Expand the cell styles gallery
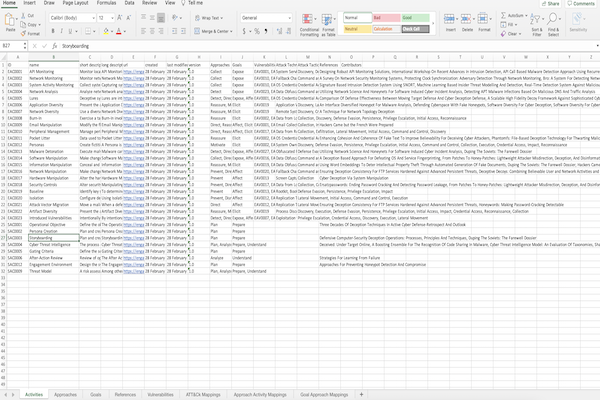 (433, 24)
